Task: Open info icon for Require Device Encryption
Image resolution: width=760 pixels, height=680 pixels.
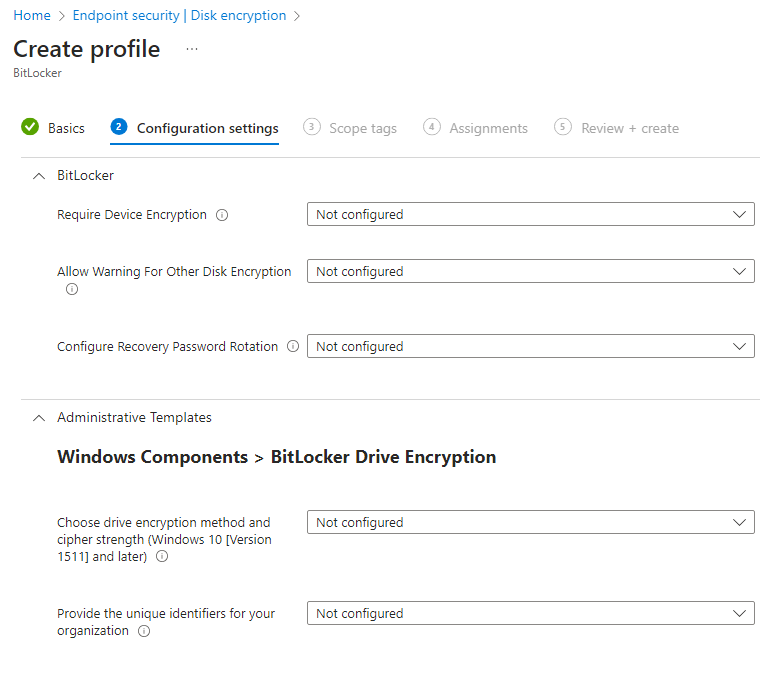Action: tap(222, 215)
